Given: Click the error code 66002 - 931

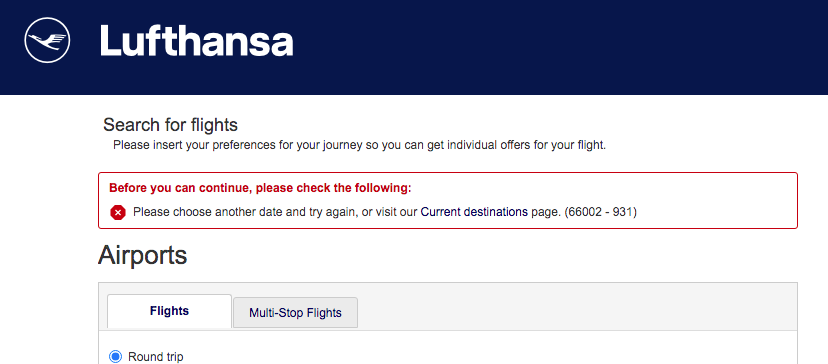Looking at the screenshot, I should (x=601, y=212).
